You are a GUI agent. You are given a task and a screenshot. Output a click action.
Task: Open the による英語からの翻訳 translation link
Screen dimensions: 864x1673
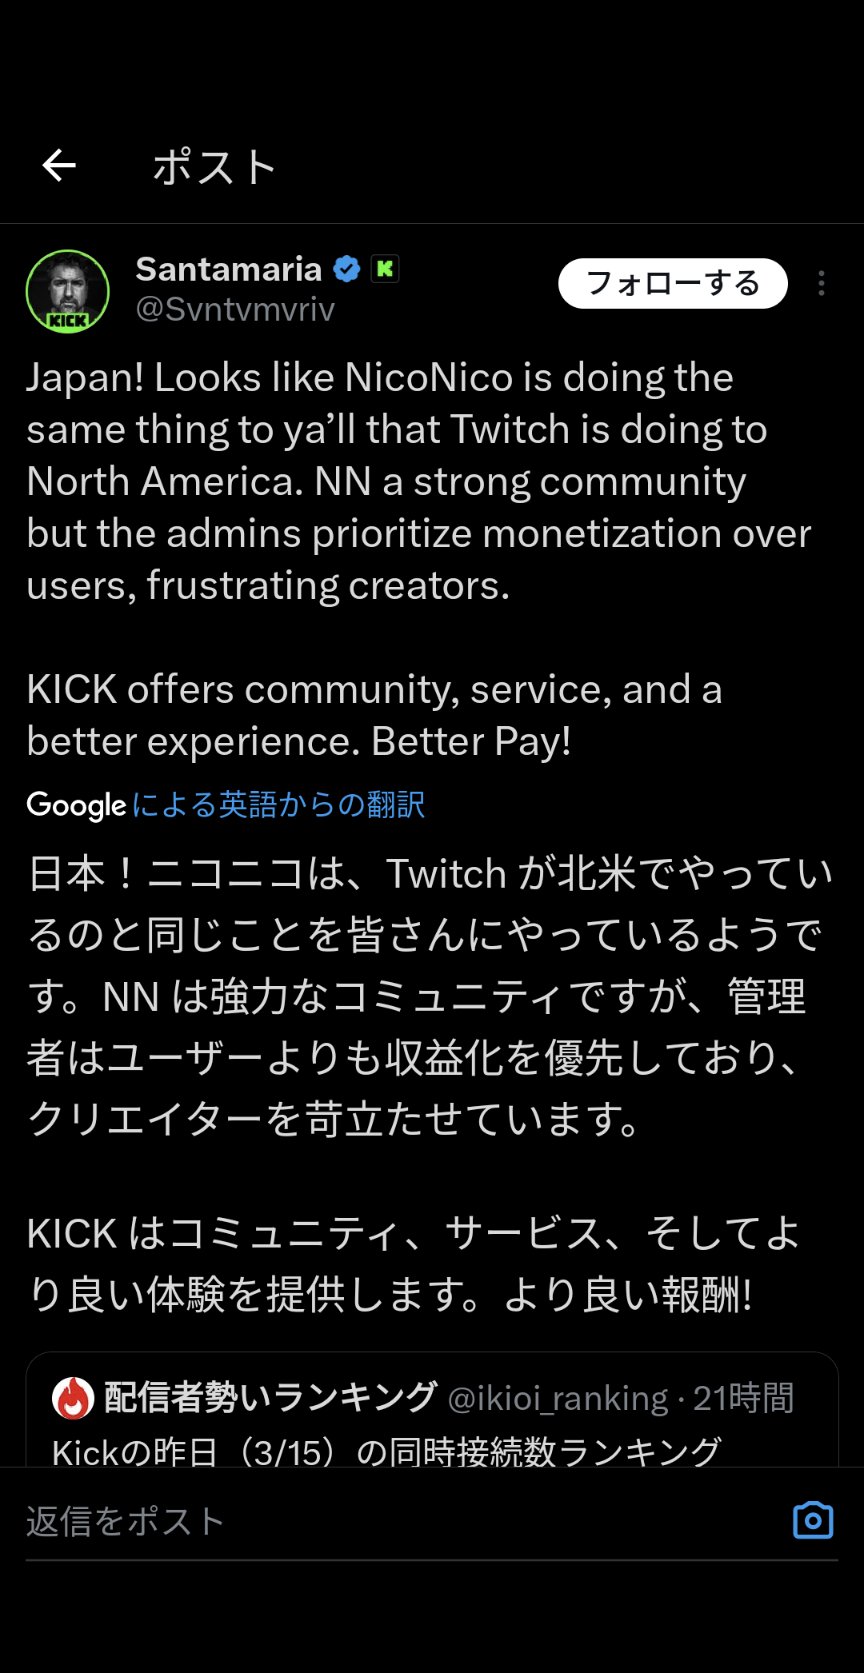(278, 805)
